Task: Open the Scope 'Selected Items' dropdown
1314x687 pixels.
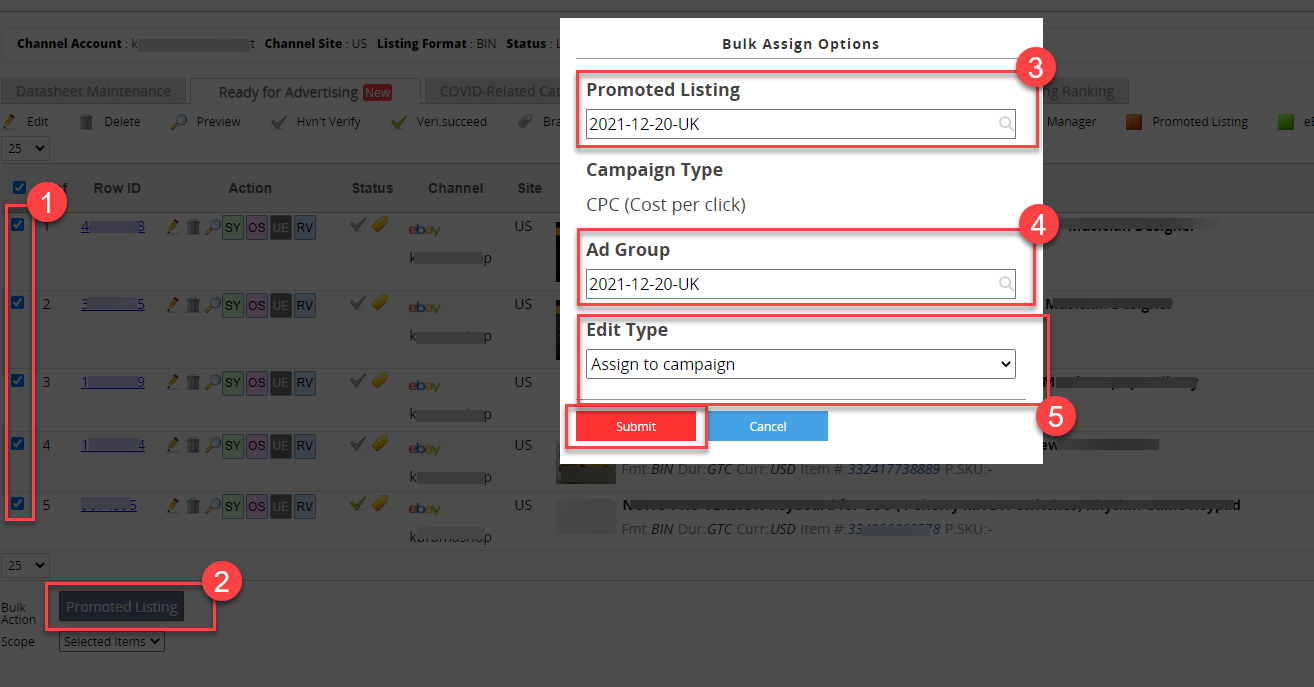Action: (112, 642)
